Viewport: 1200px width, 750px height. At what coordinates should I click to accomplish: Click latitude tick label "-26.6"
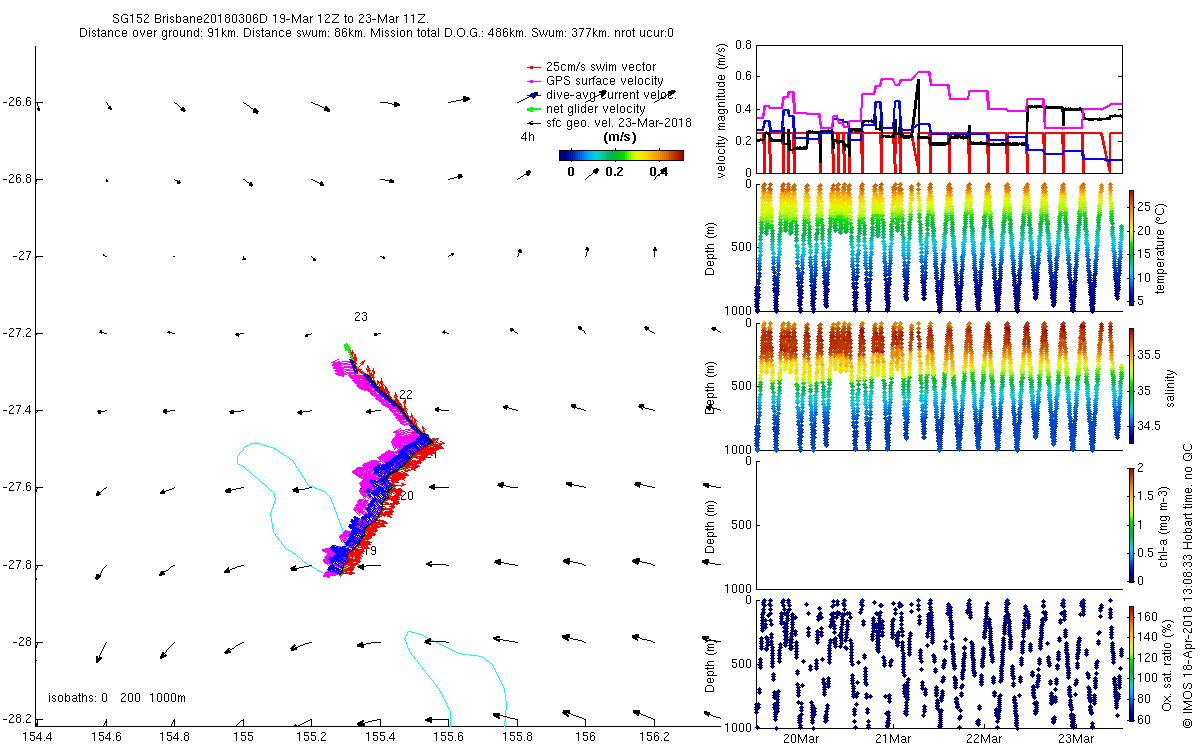click(x=16, y=102)
